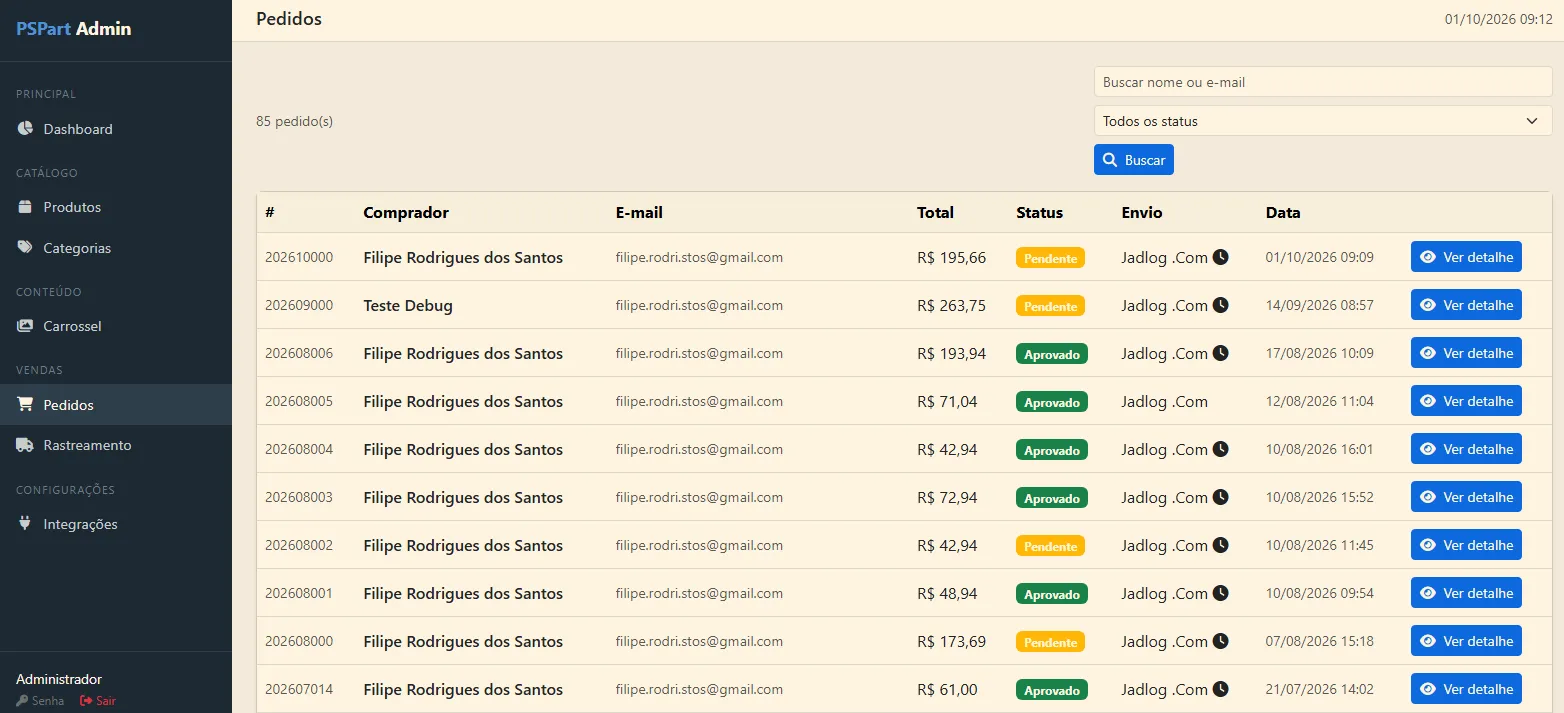The image size is (1564, 713).
Task: View details of order 202609000
Action: [1466, 305]
